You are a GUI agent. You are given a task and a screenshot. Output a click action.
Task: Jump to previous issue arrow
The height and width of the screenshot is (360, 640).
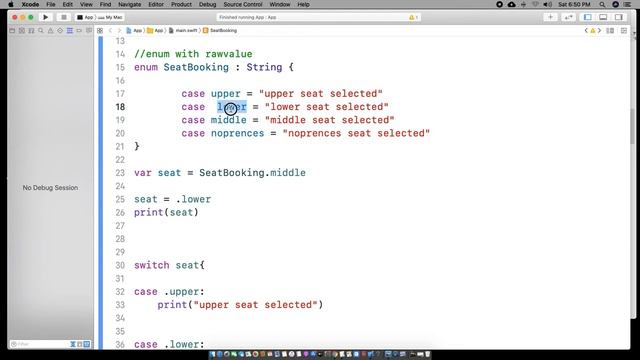pyautogui.click(x=587, y=31)
